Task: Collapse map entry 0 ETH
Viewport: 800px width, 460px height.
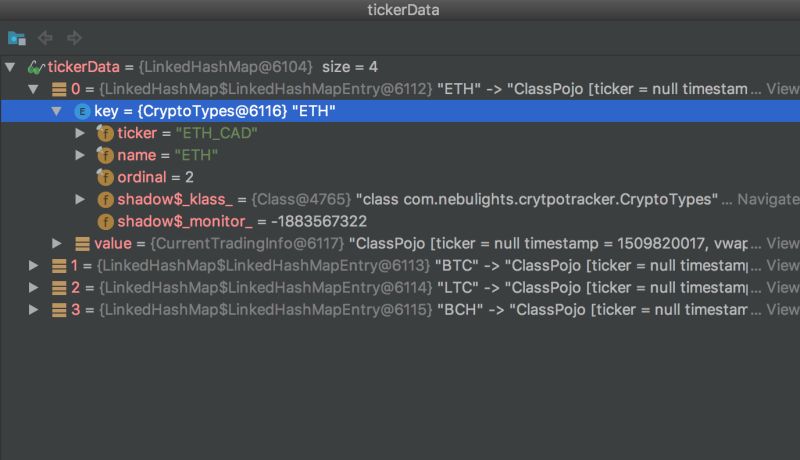Action: [33, 89]
